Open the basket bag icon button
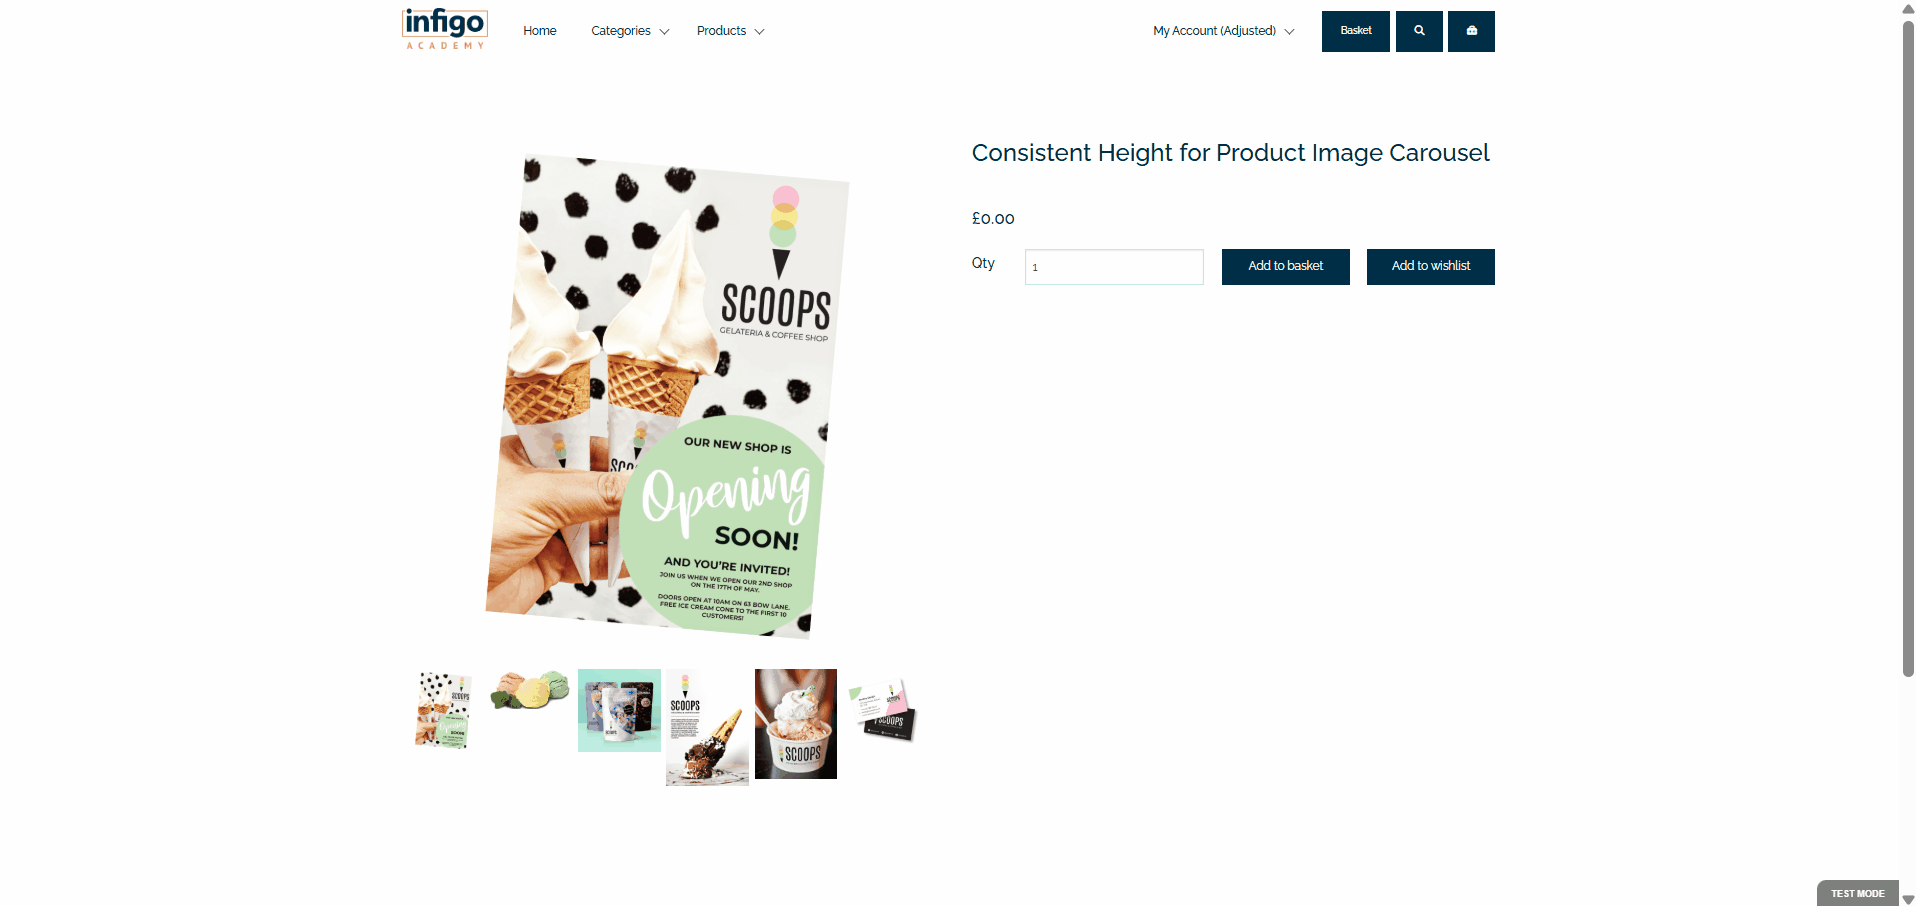The image size is (1916, 906). coord(1471,31)
